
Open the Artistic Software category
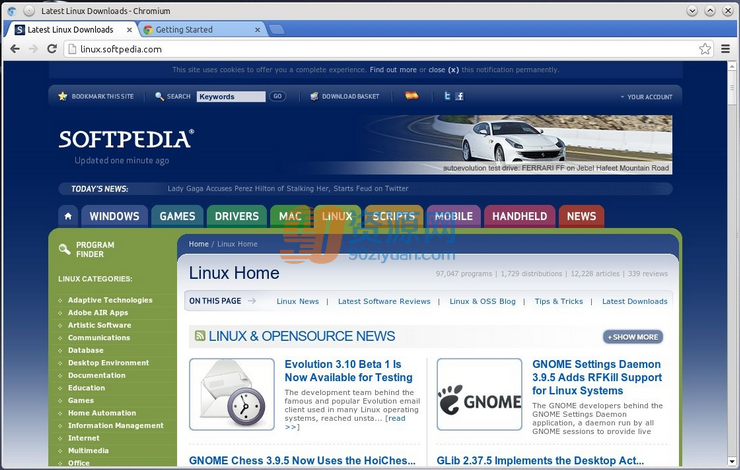coord(100,325)
